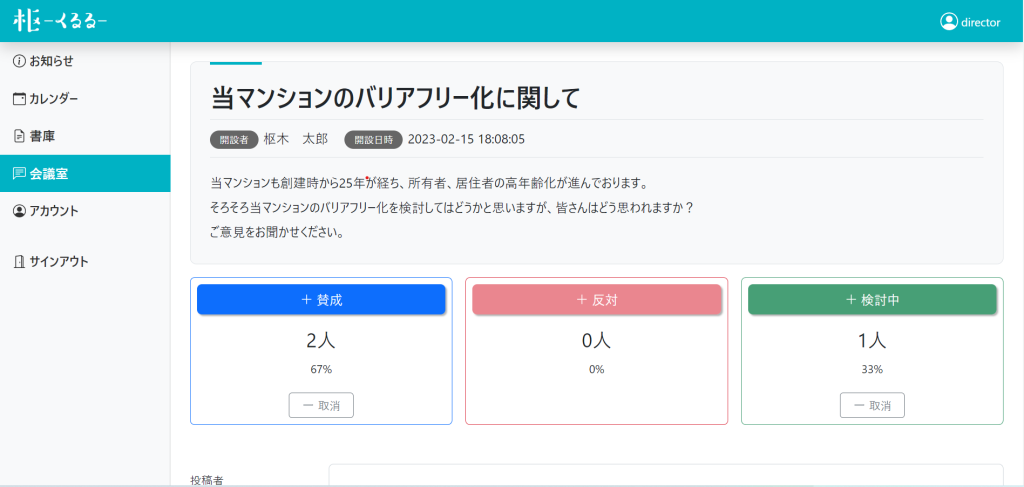Cancel the 検討中 vote with 取消
The image size is (1024, 487).
[872, 405]
